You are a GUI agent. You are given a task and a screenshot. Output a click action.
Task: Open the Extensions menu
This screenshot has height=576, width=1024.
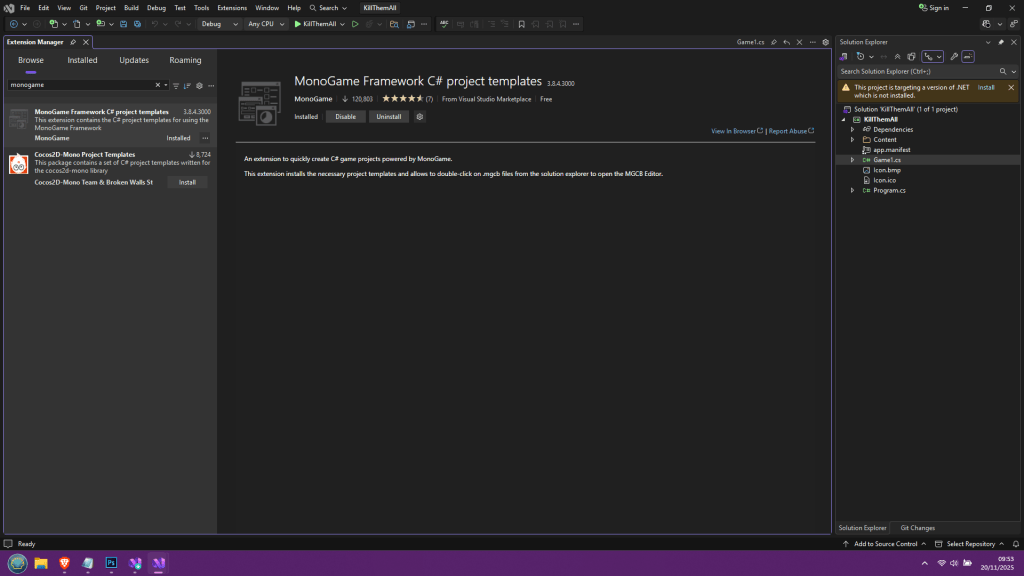(232, 8)
